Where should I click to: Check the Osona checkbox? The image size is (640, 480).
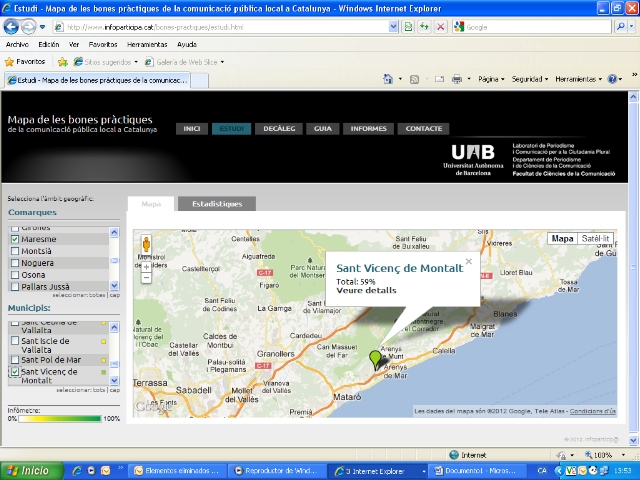15,275
